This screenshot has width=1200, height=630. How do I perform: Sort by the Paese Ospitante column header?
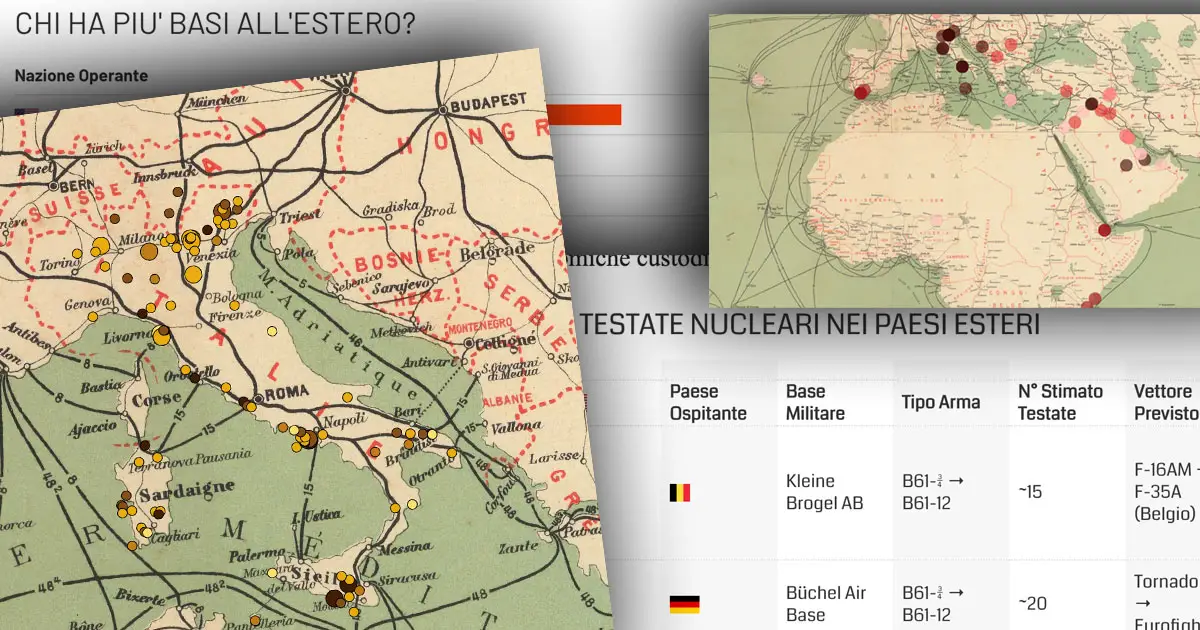click(x=708, y=402)
